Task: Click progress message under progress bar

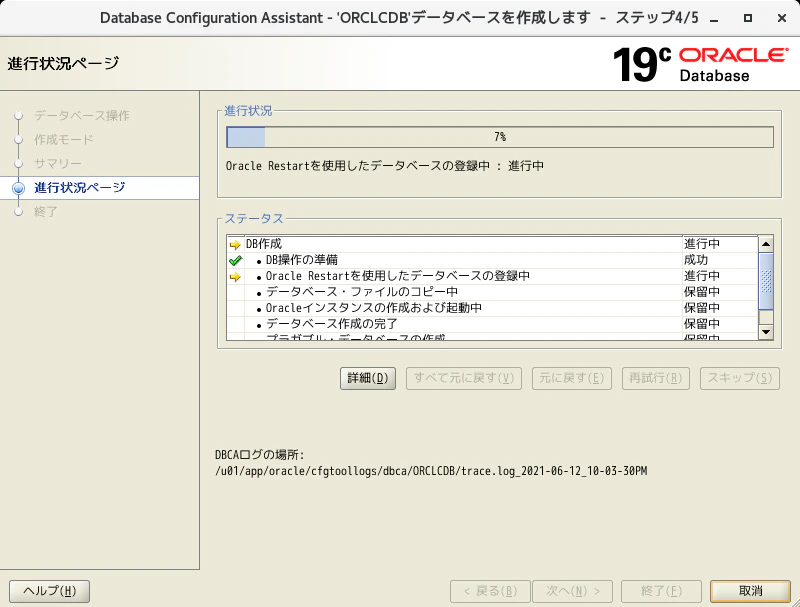Action: pyautogui.click(x=385, y=166)
